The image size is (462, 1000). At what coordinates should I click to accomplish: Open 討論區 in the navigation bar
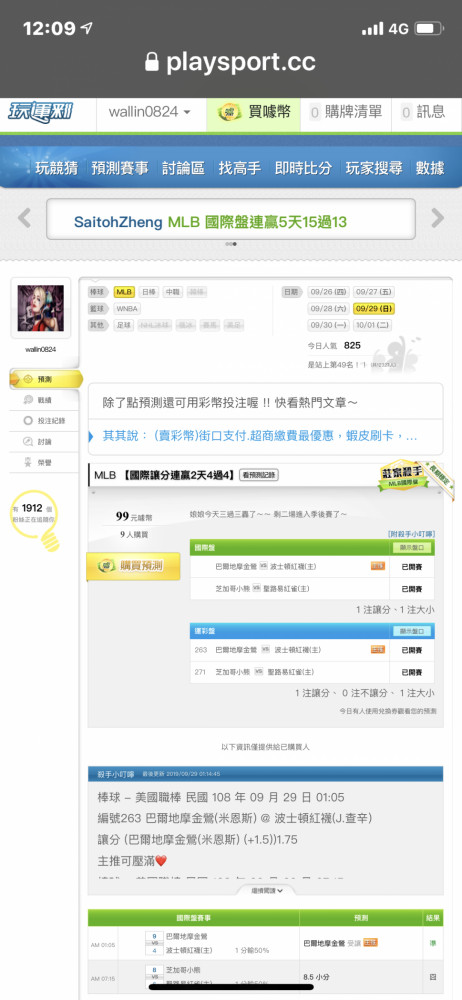[x=183, y=168]
